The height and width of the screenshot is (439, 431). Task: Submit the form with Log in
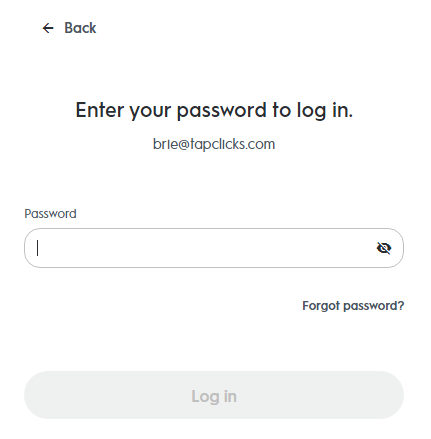pos(214,395)
